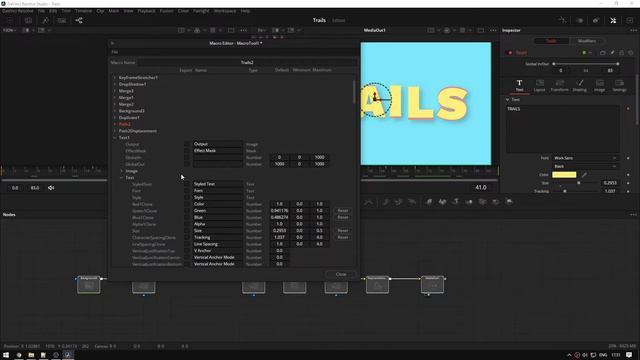Open the Macro Editor File menu
Viewport: 640px width, 360px height.
tap(115, 52)
